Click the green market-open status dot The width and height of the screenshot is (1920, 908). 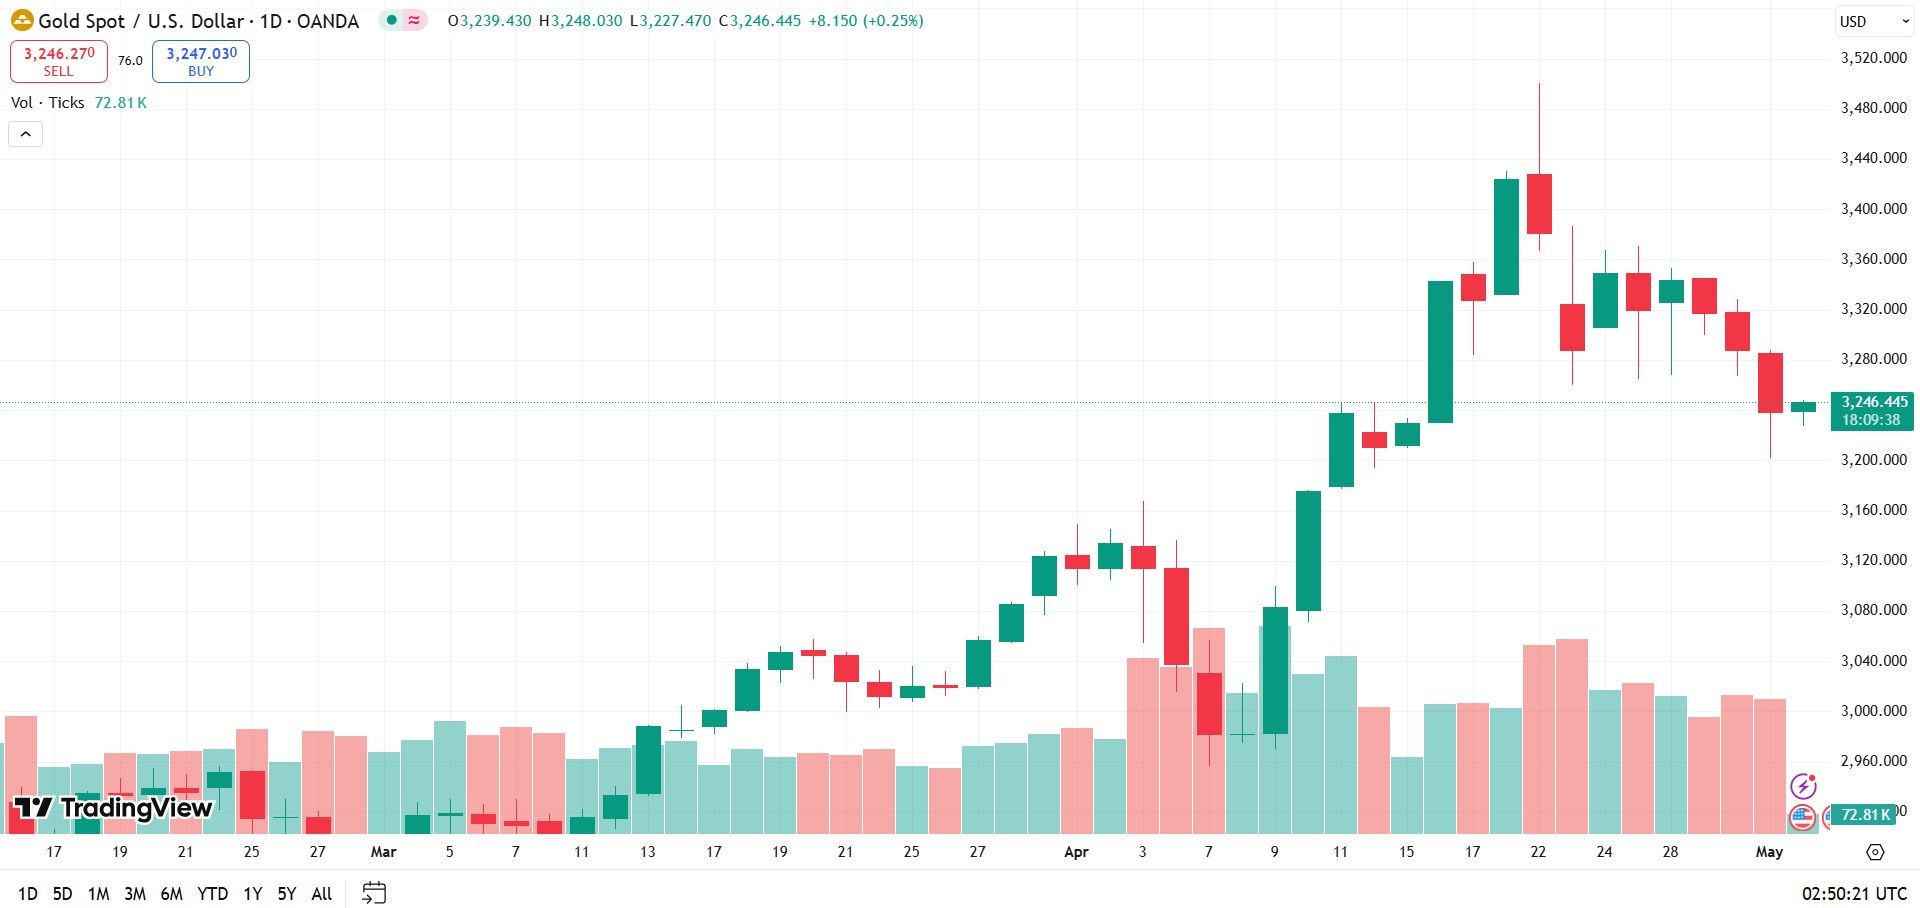coord(391,20)
